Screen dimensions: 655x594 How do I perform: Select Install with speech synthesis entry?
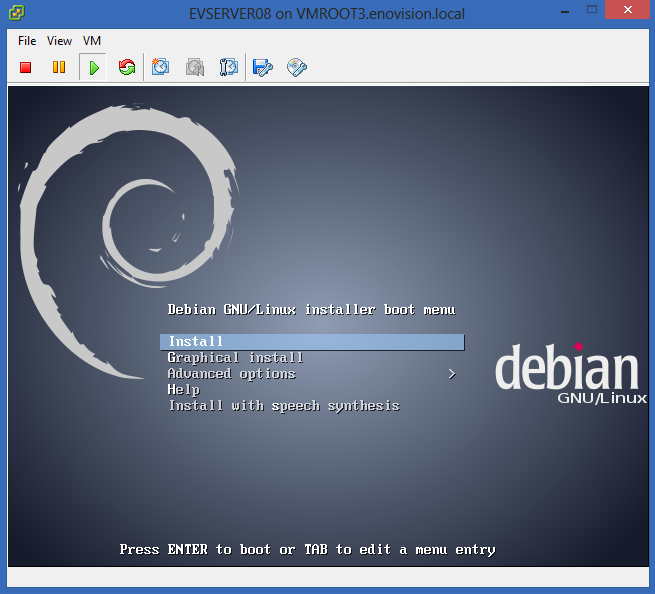pos(284,406)
